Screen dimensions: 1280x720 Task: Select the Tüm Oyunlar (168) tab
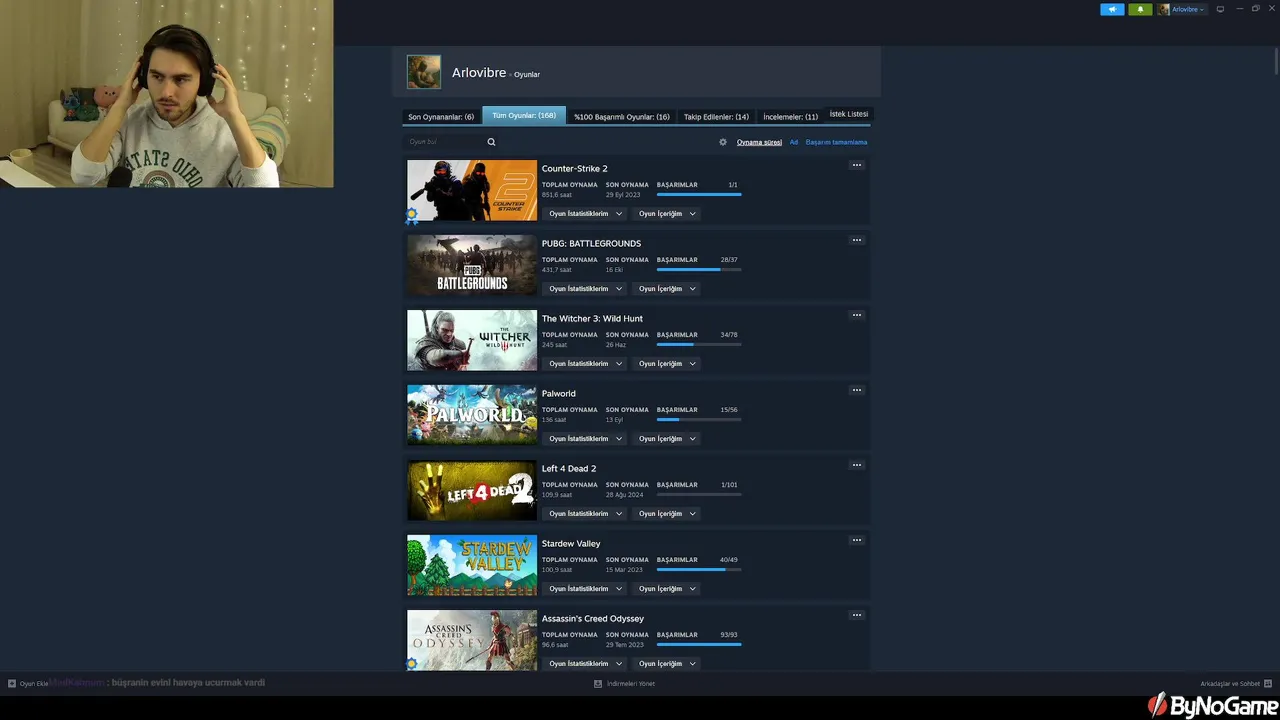pos(524,115)
